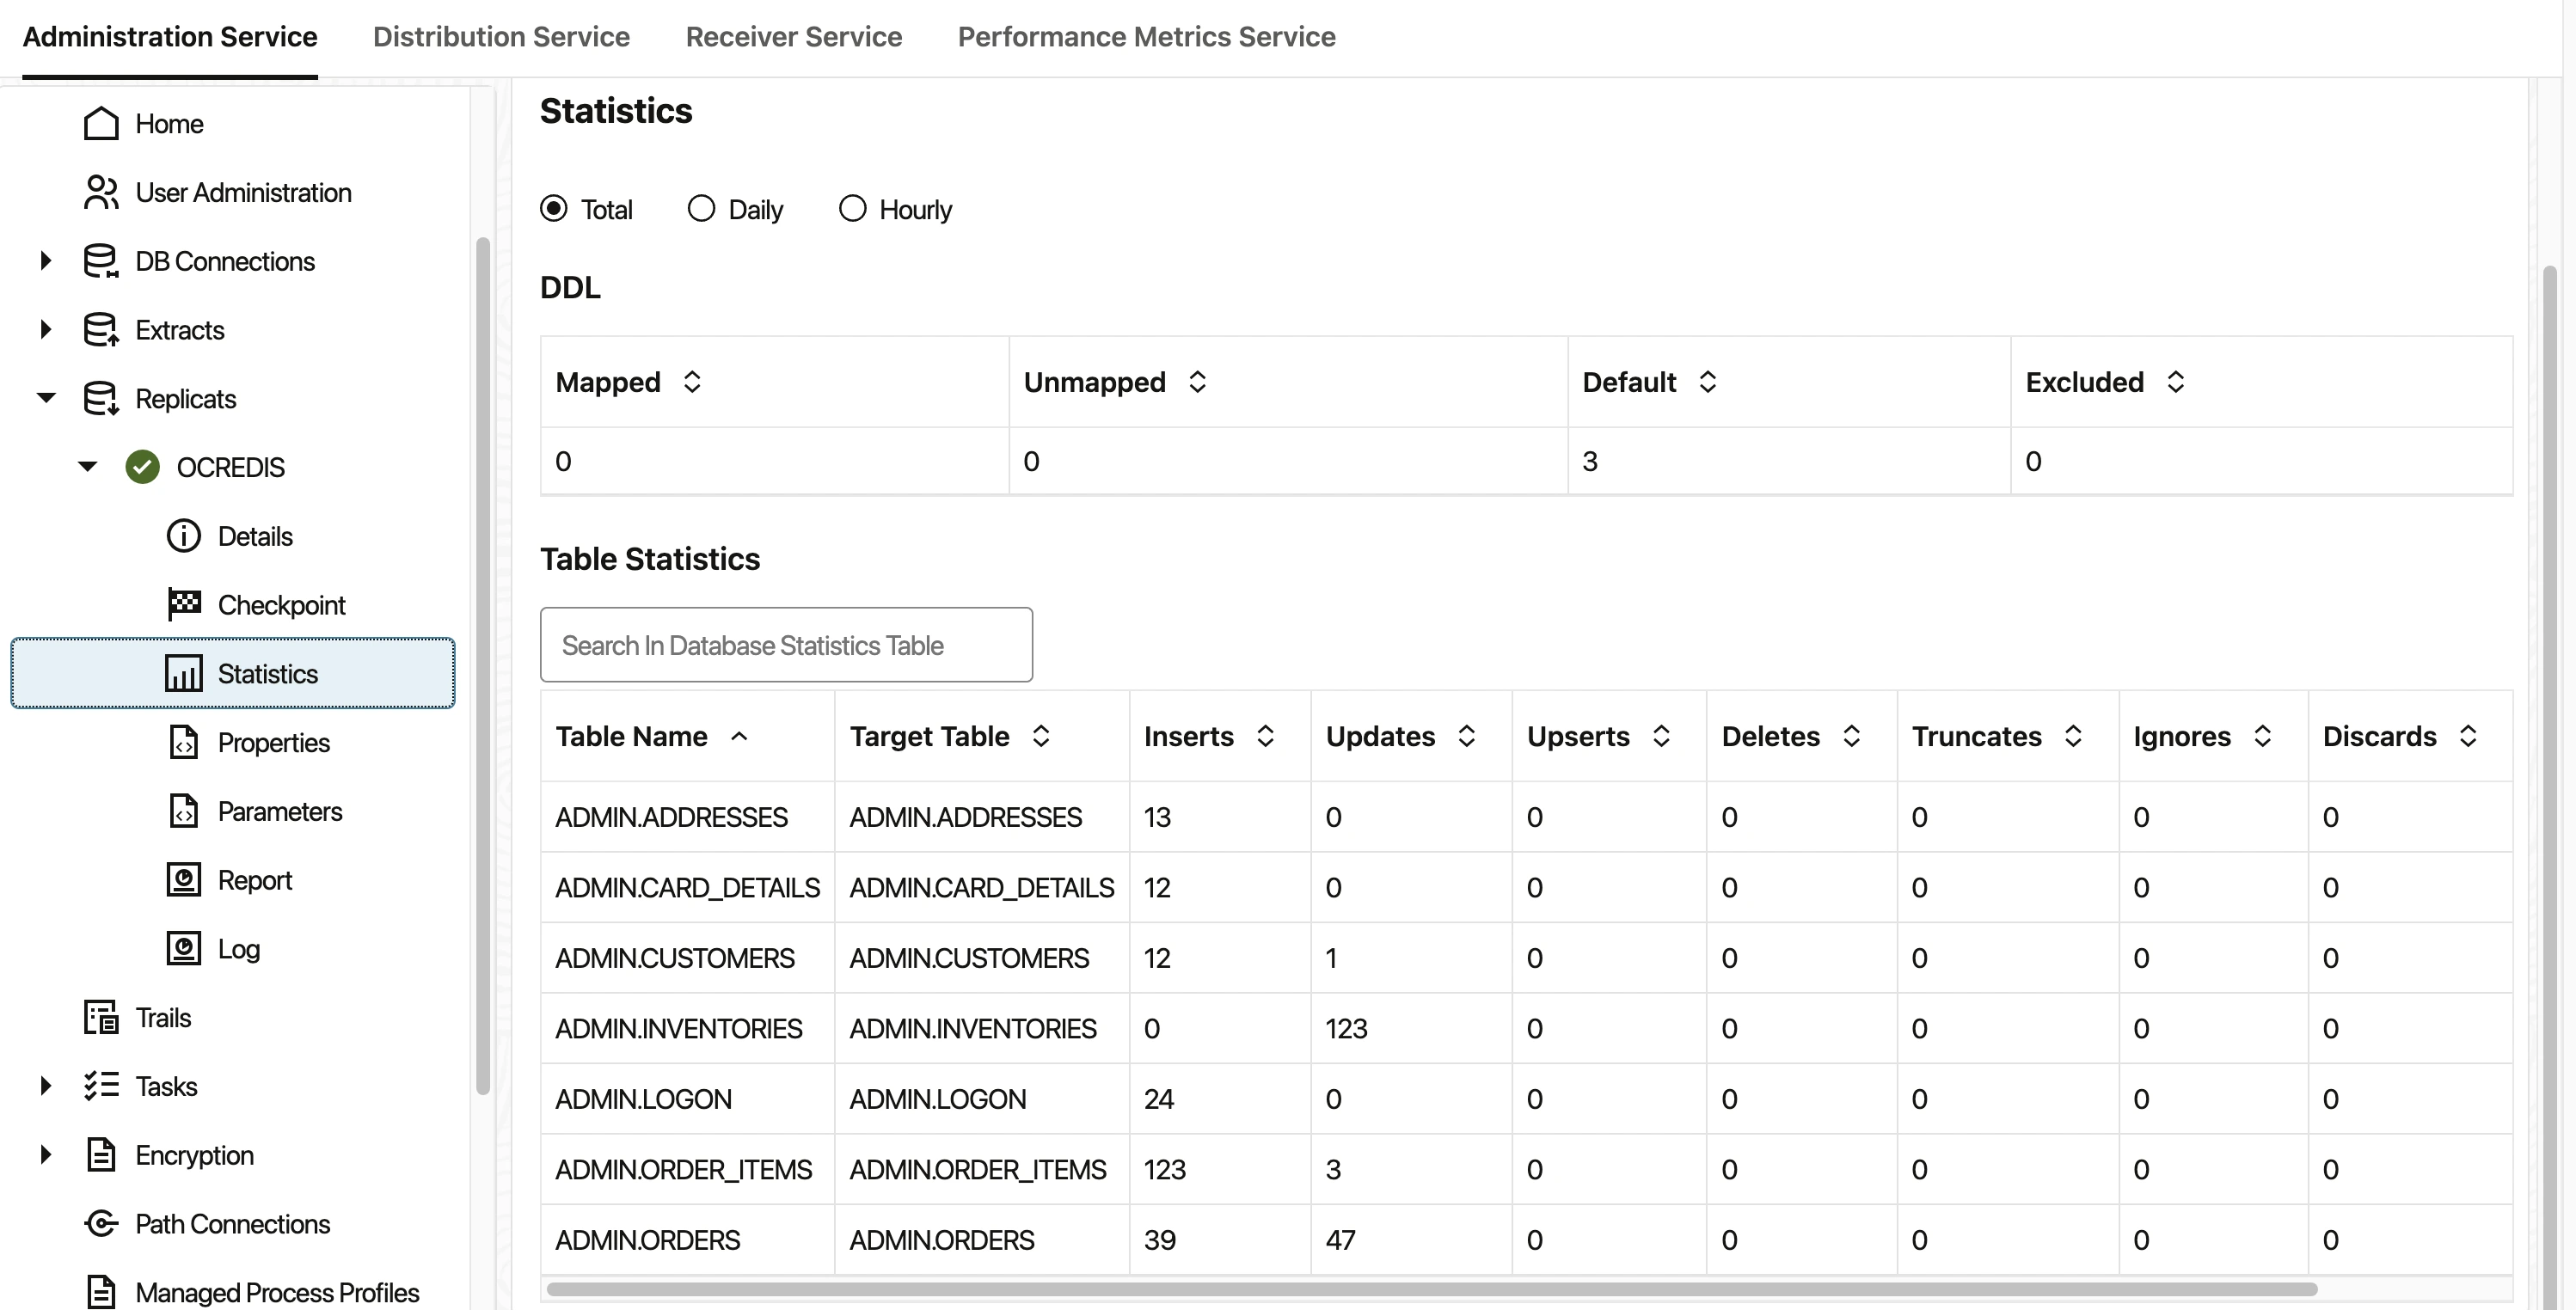
Task: Click the Home icon in sidebar
Action: tap(101, 124)
